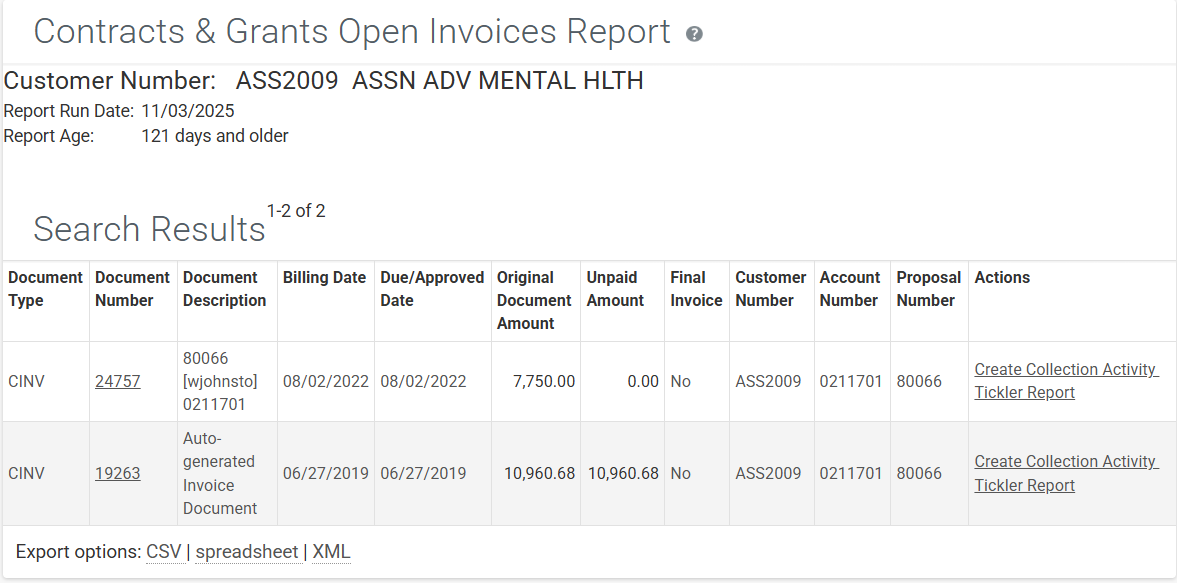Sort by Unpaid Amount column header
The height and width of the screenshot is (583, 1177).
(615, 289)
